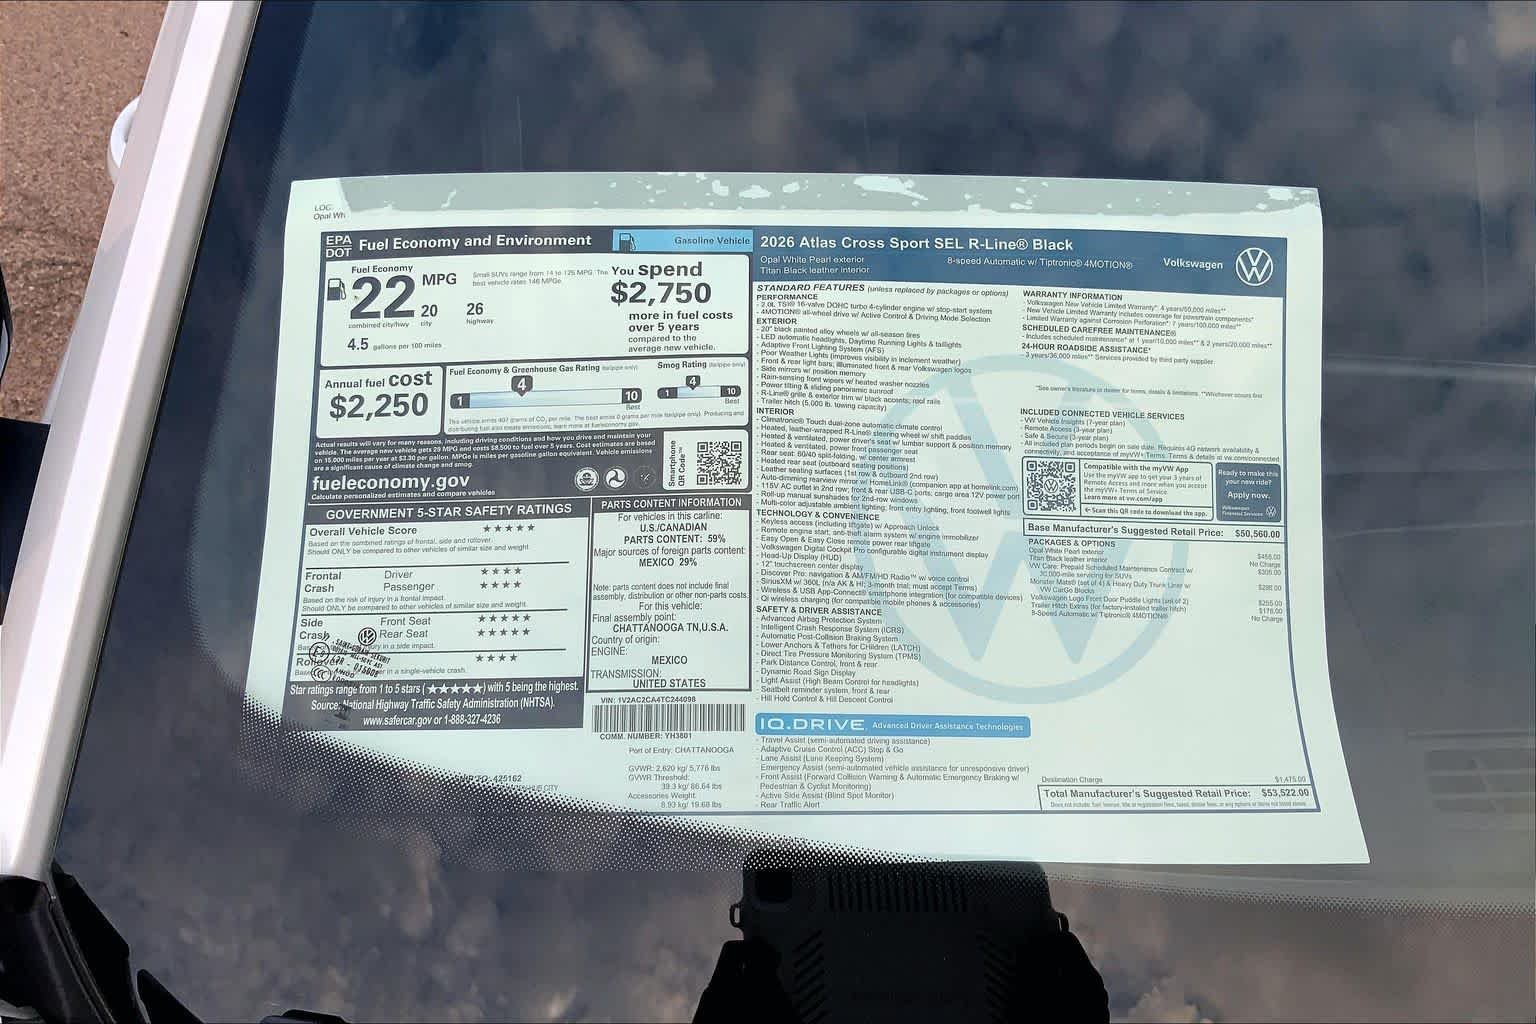
Task: Click the "4.5" gallons per 100 miles value
Action: pyautogui.click(x=358, y=343)
